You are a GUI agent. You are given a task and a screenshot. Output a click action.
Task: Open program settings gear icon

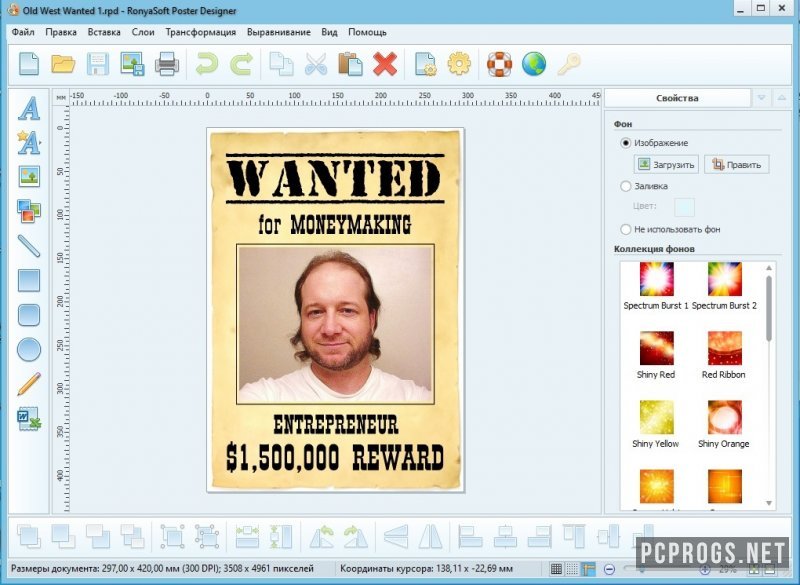coord(459,64)
